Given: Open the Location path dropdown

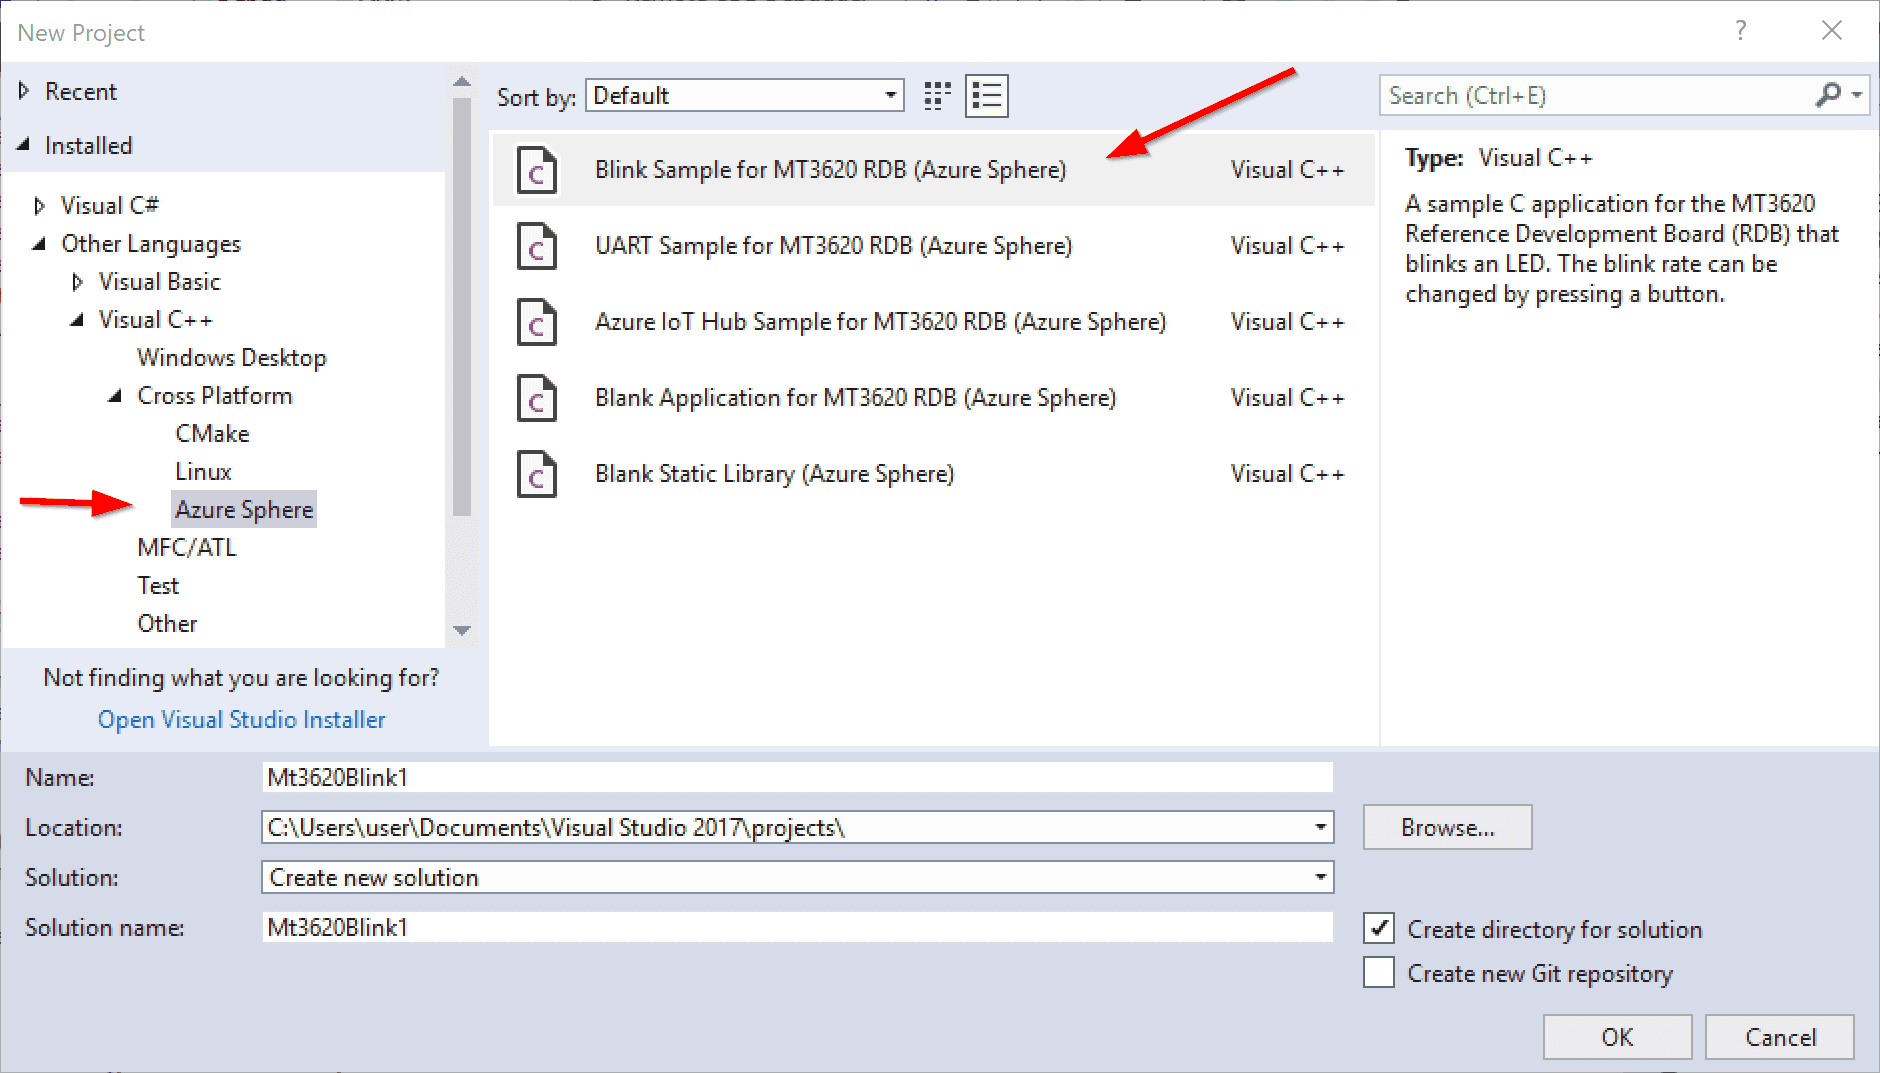Looking at the screenshot, I should (x=1321, y=827).
